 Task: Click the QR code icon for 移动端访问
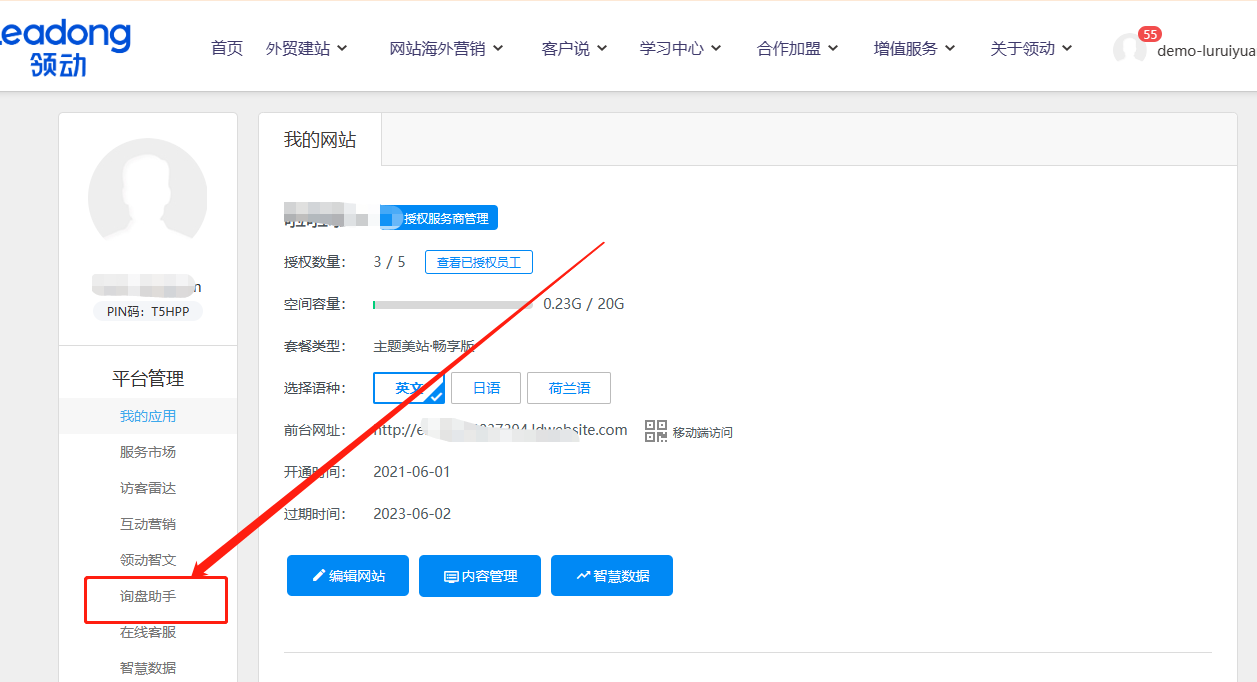click(655, 431)
